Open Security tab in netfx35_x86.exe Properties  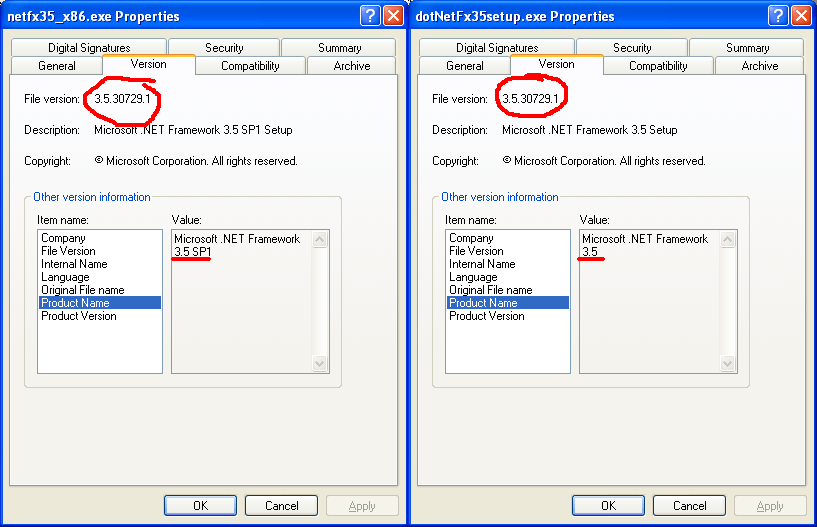pyautogui.click(x=224, y=47)
